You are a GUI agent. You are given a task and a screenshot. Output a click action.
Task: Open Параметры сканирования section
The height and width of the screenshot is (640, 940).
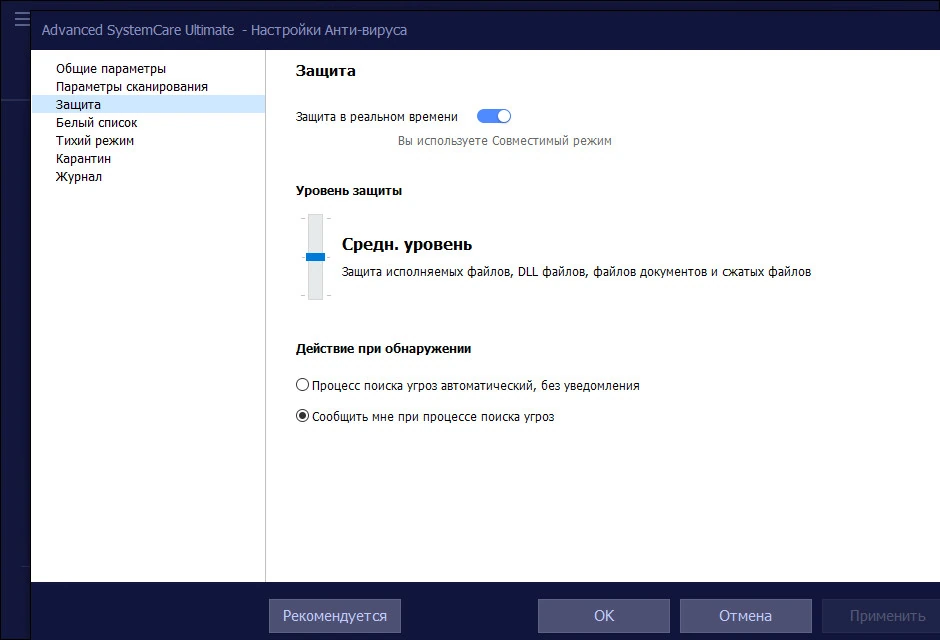point(132,87)
